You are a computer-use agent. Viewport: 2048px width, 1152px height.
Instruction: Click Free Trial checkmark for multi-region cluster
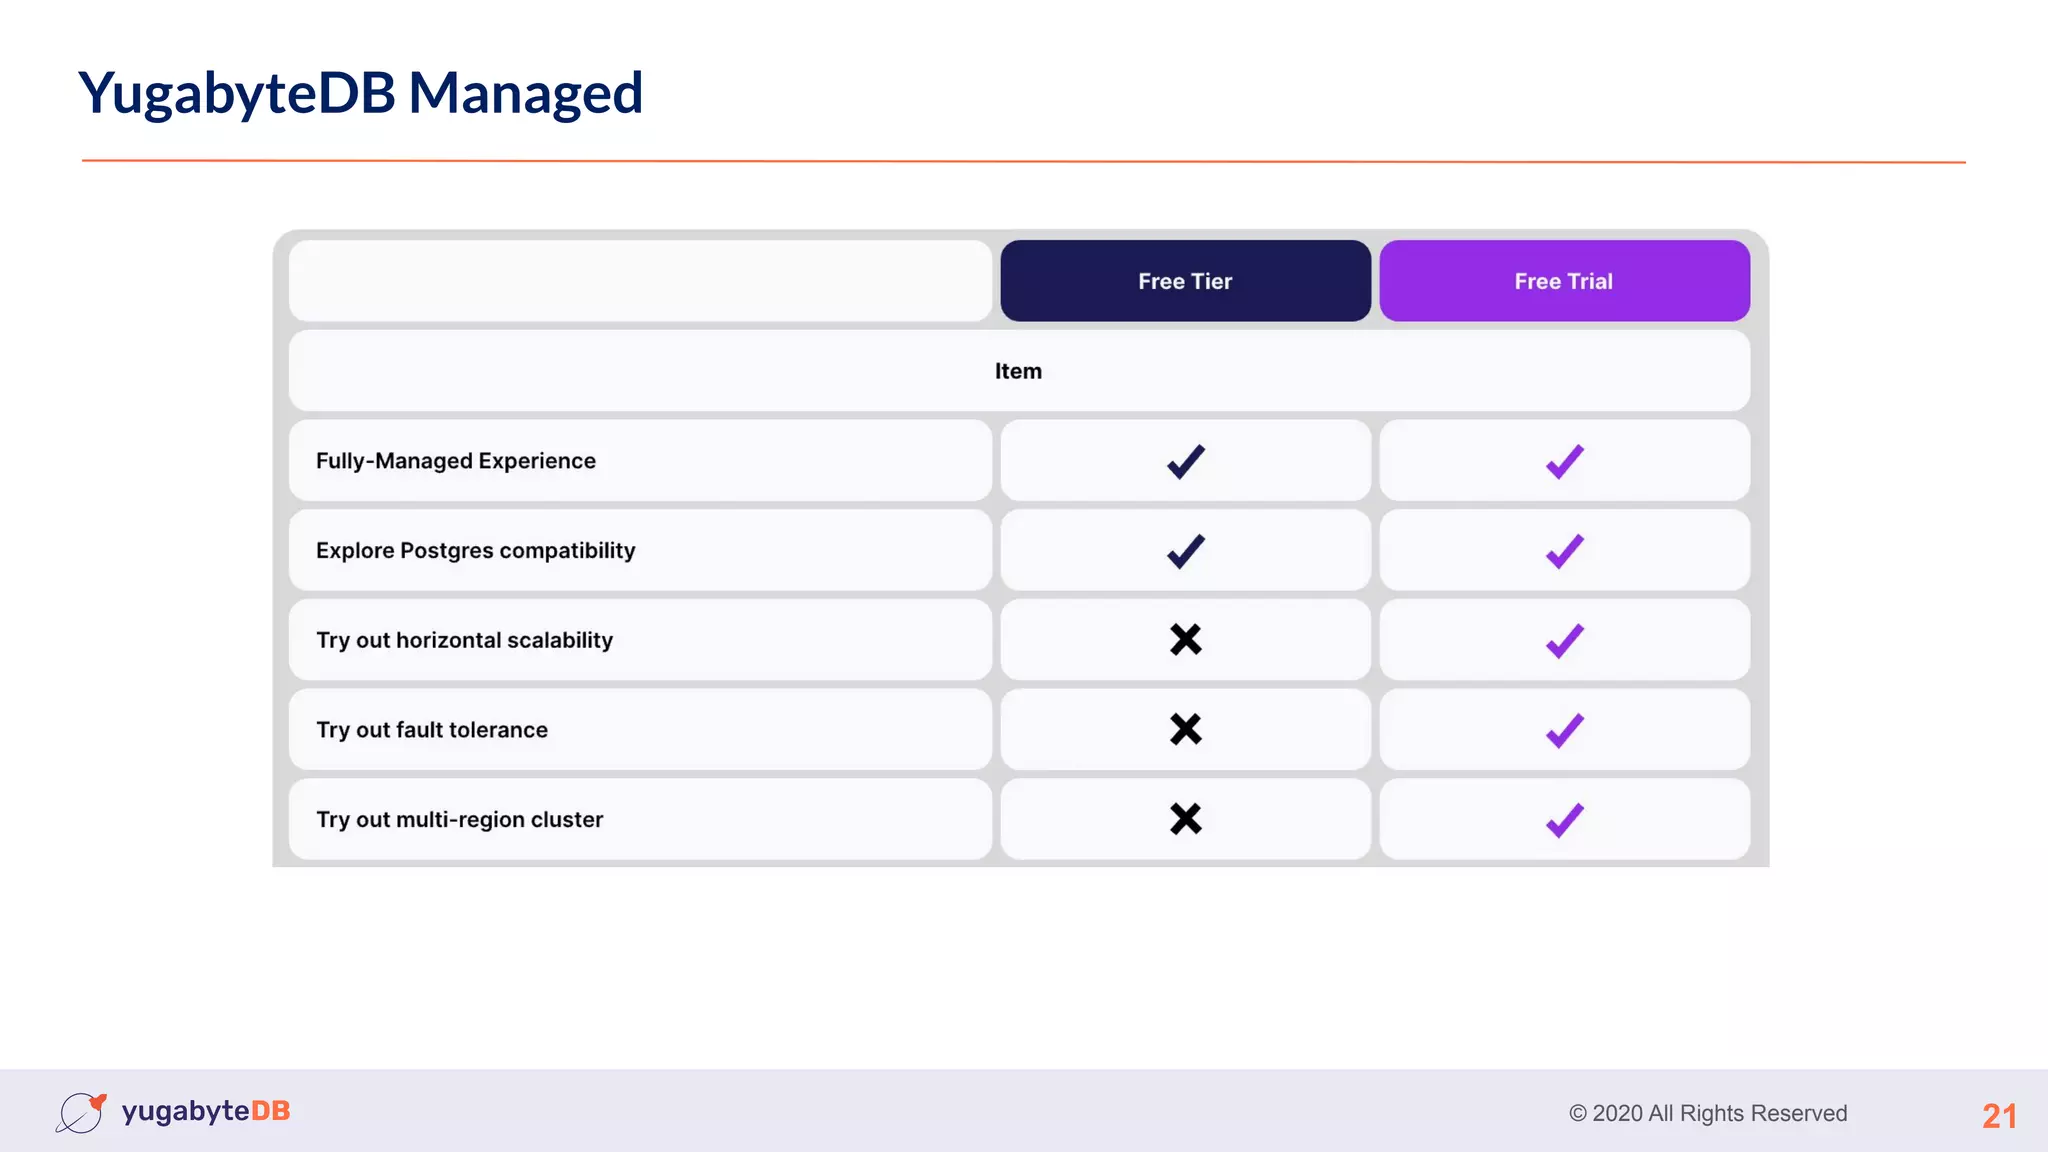pyautogui.click(x=1564, y=820)
